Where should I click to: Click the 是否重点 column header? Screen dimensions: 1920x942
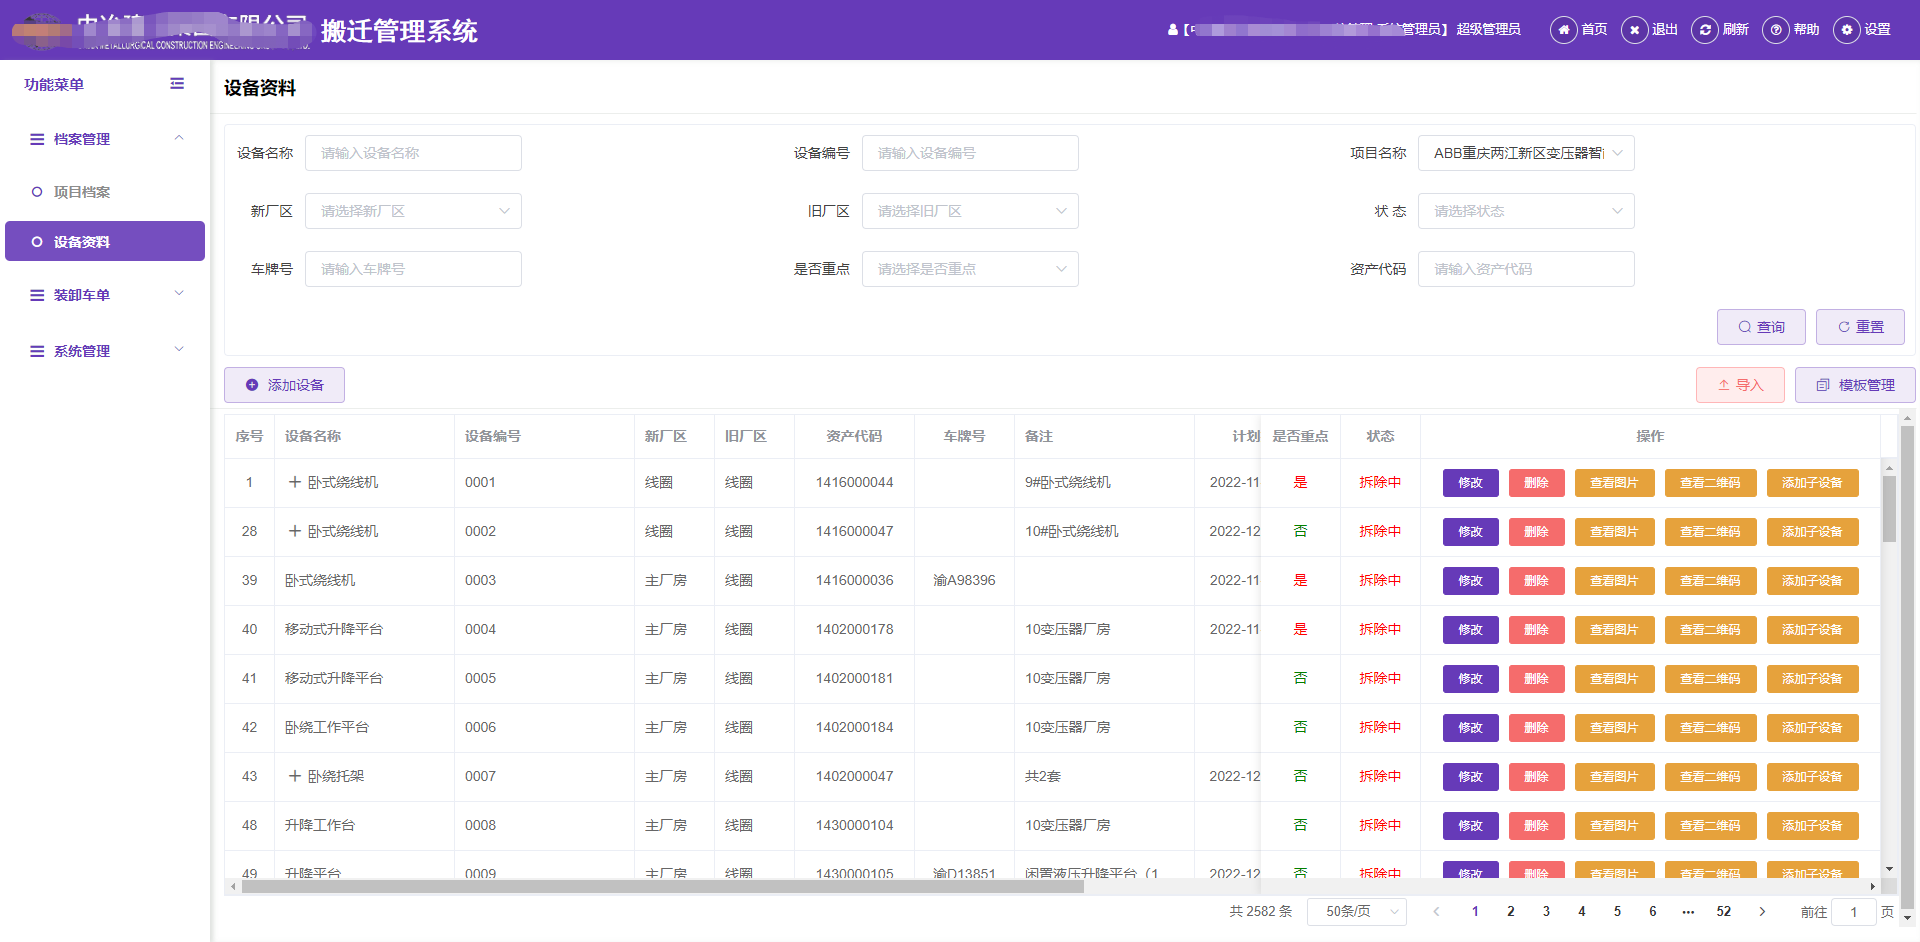[x=1300, y=436]
